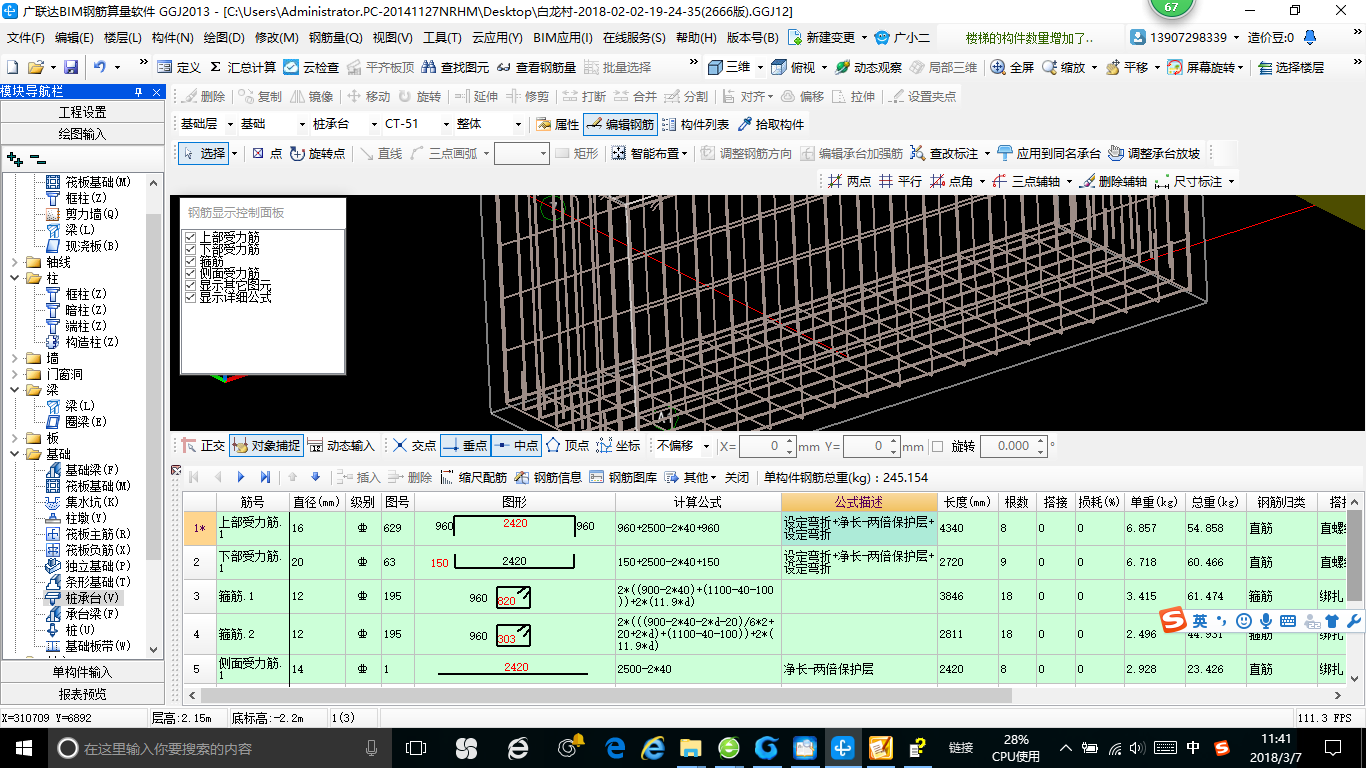Click 缩尺配筋 scaled rebar tool
Image resolution: width=1366 pixels, height=768 pixels.
click(x=472, y=477)
